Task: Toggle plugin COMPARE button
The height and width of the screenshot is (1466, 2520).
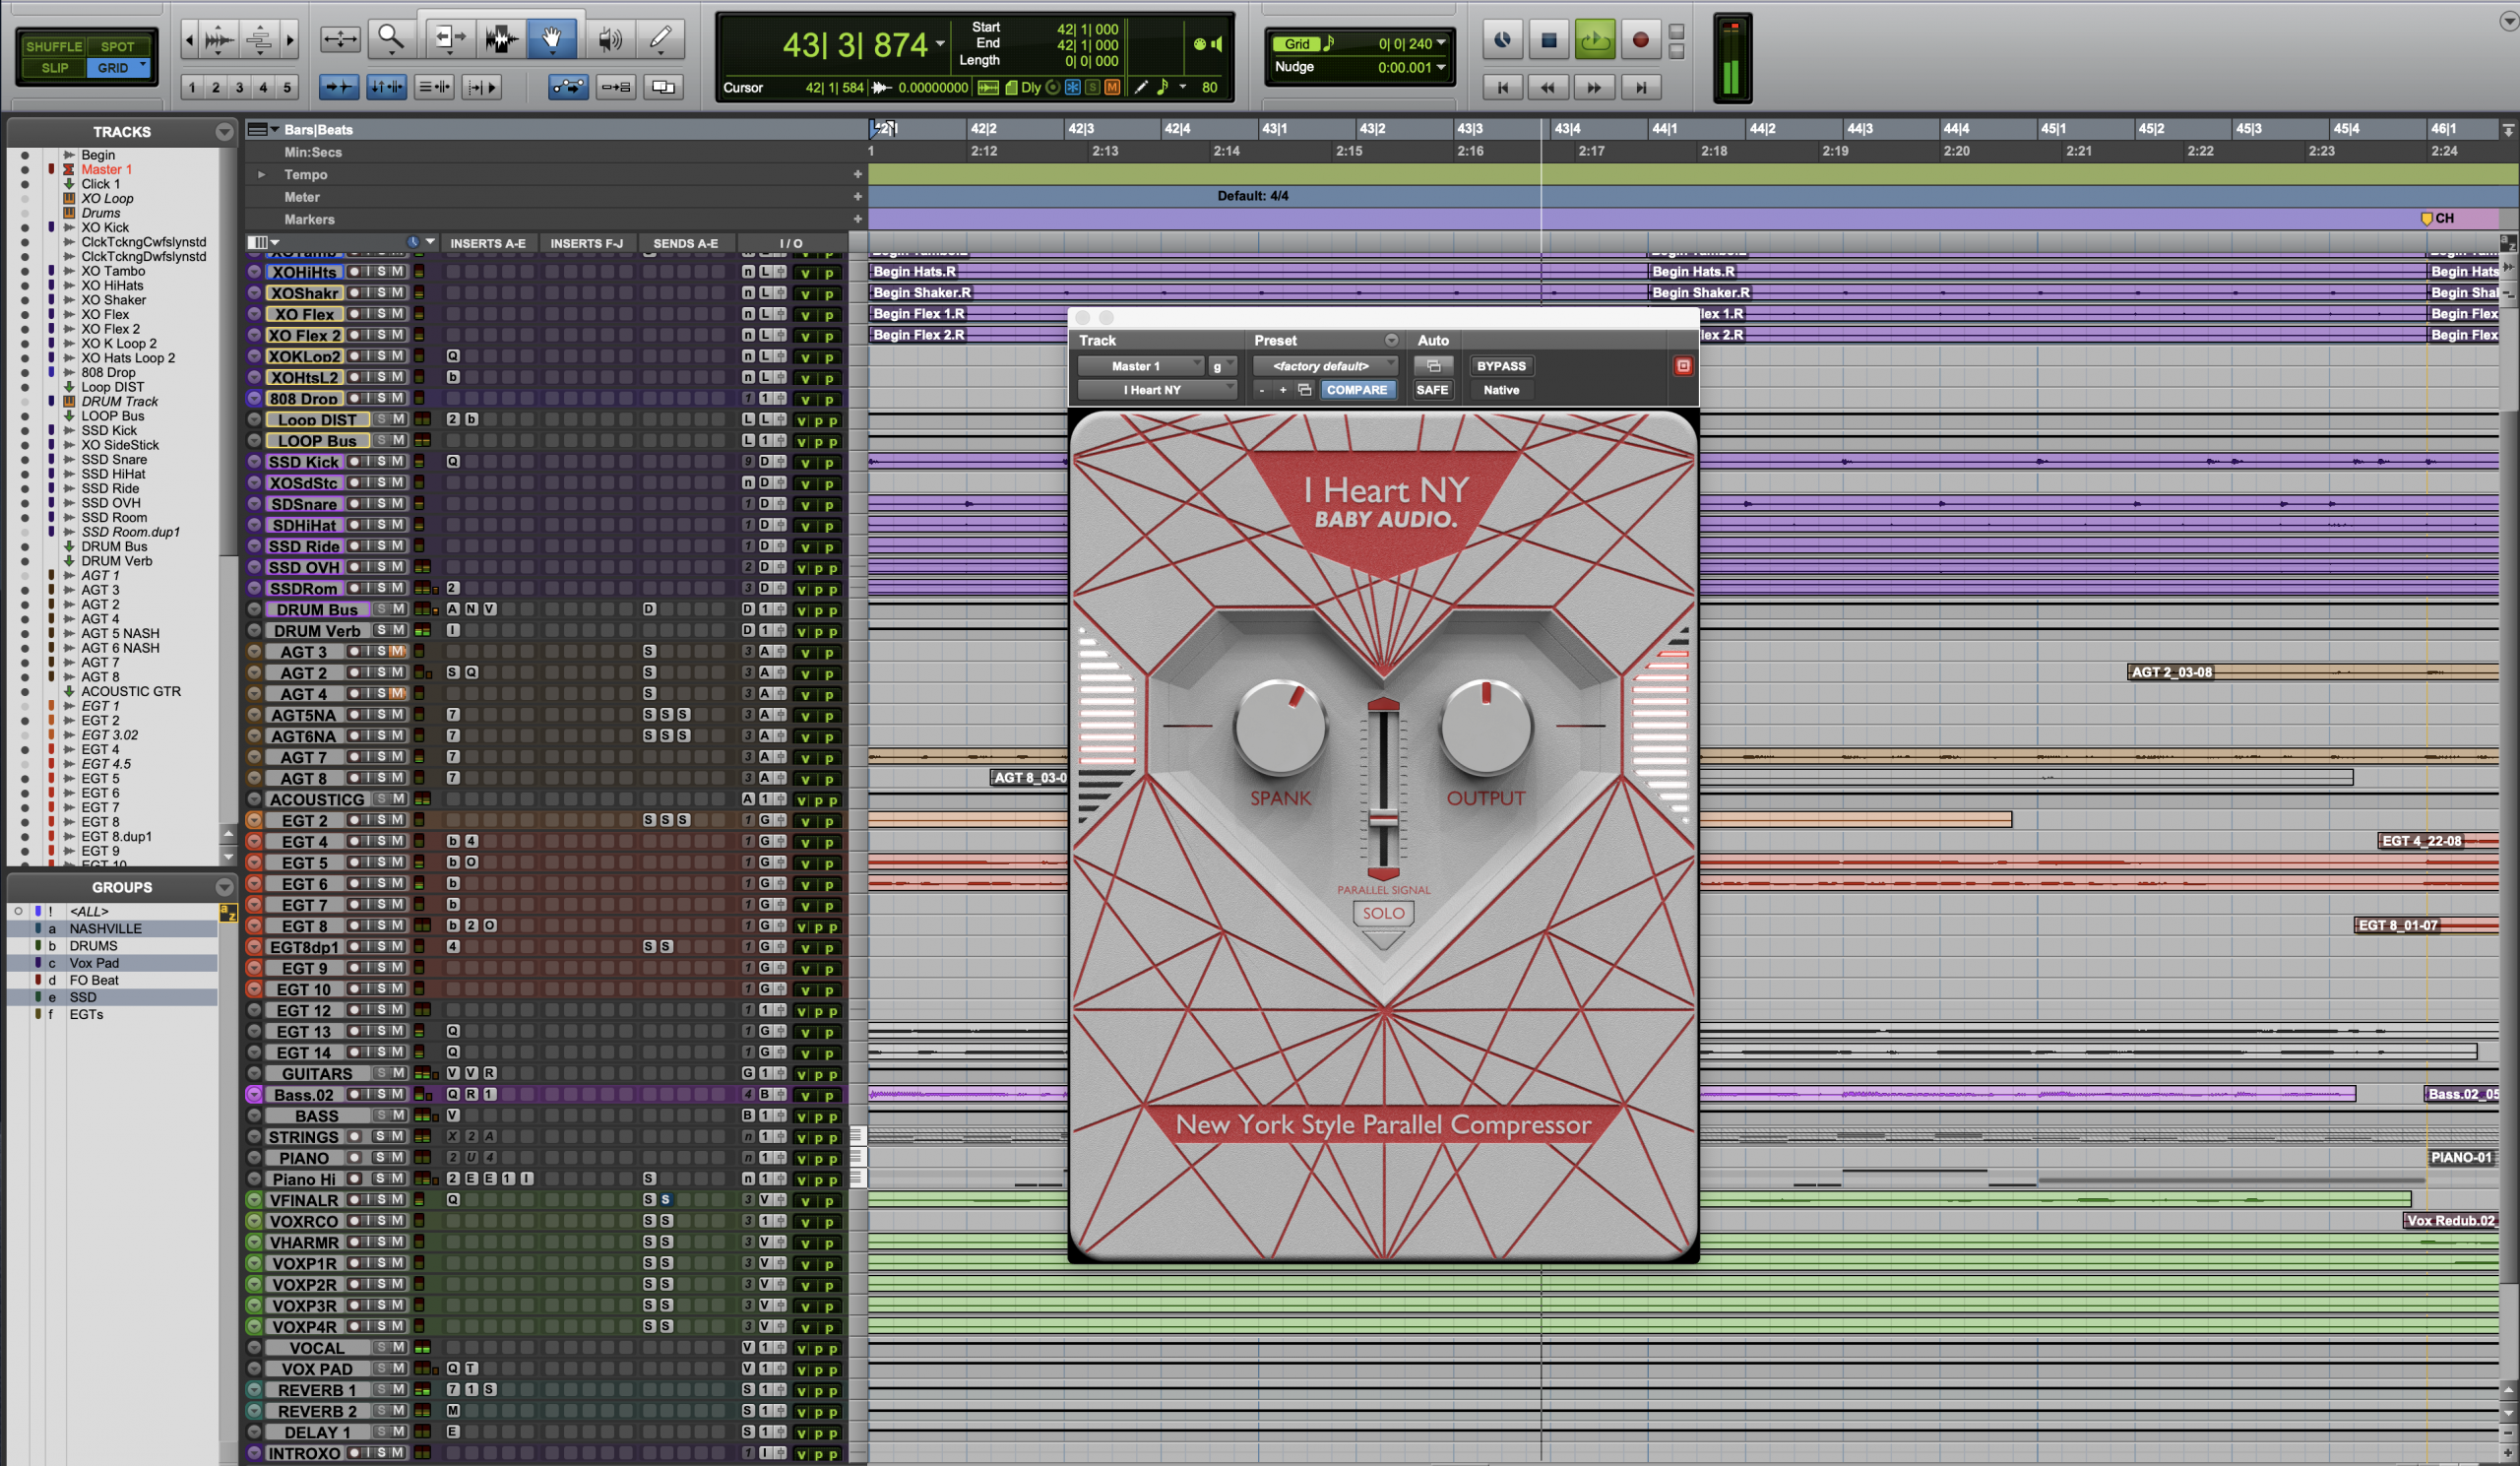Action: 1356,390
